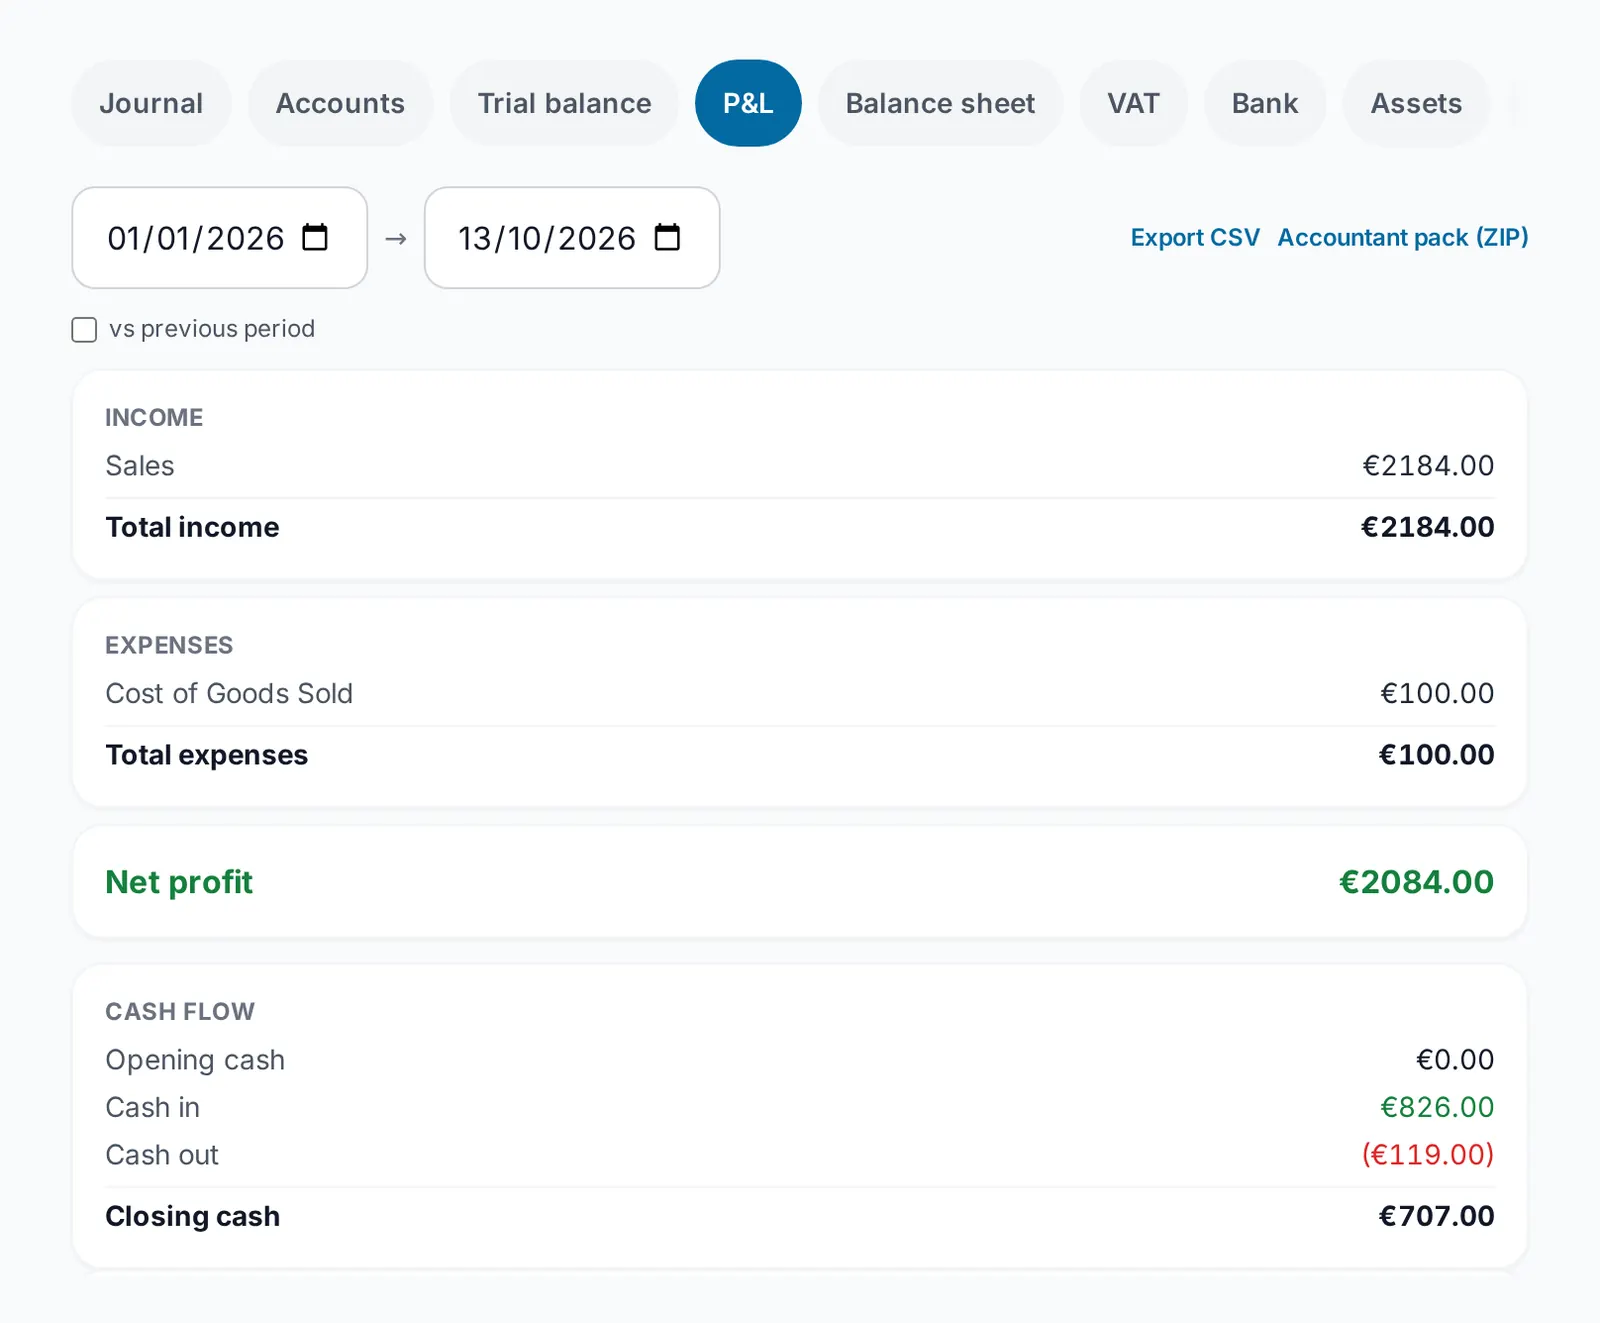Select the Sales income row label
The height and width of the screenshot is (1323, 1600).
(140, 466)
